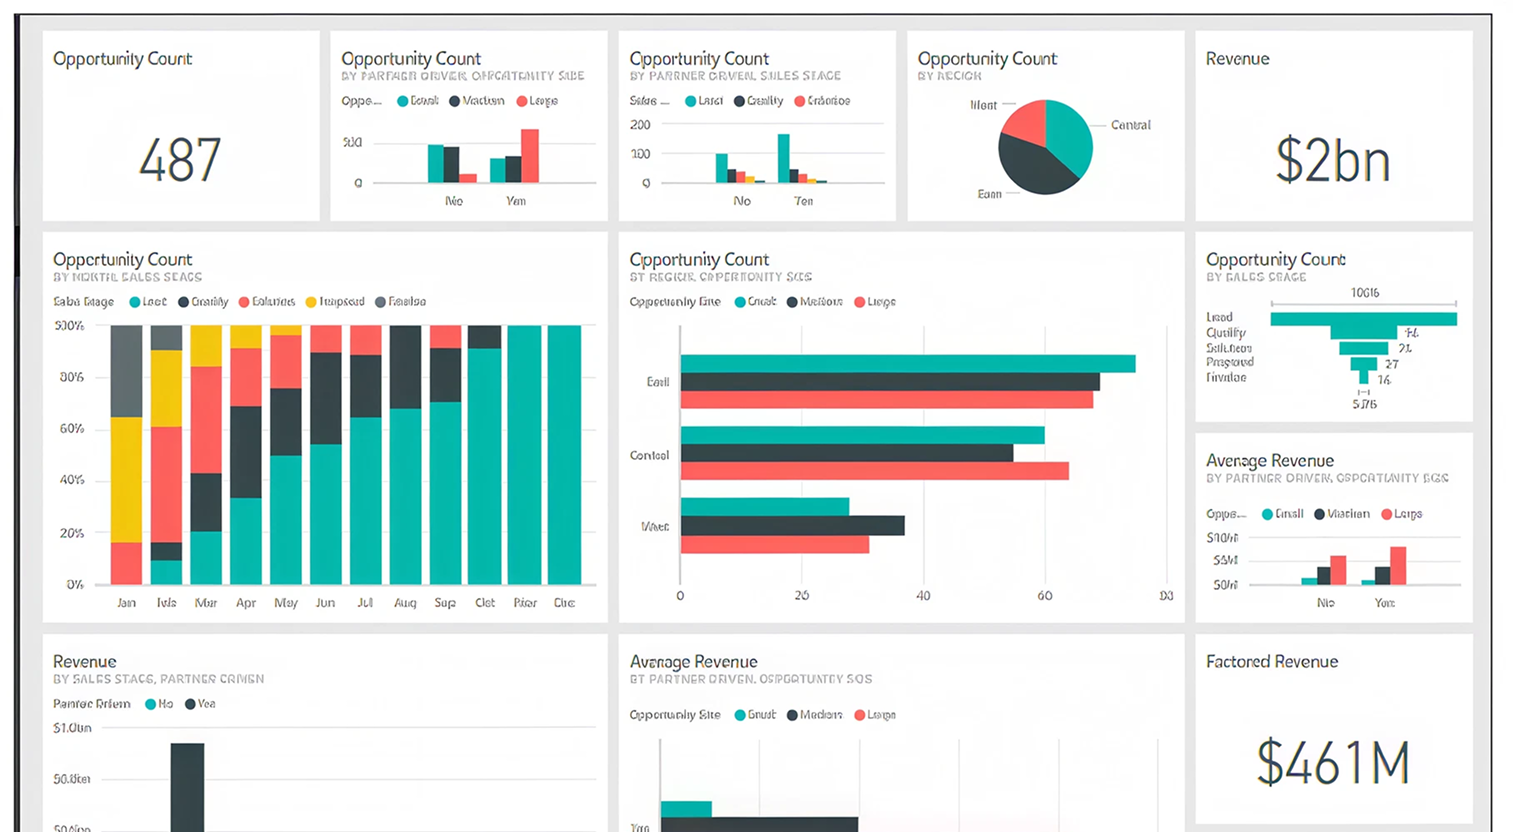
Task: Click the 487 opportunity count value
Action: [180, 160]
